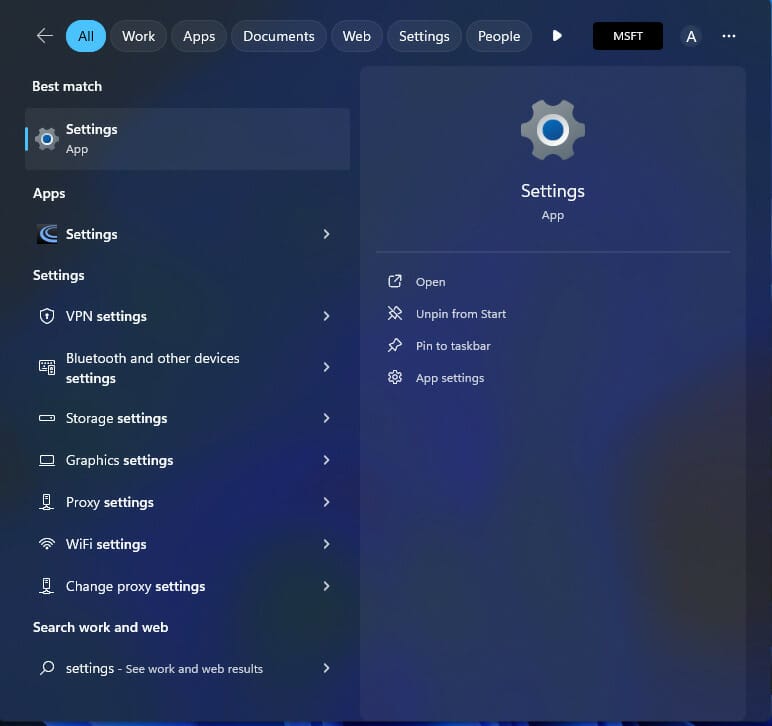Open the three-dot options menu

[729, 36]
